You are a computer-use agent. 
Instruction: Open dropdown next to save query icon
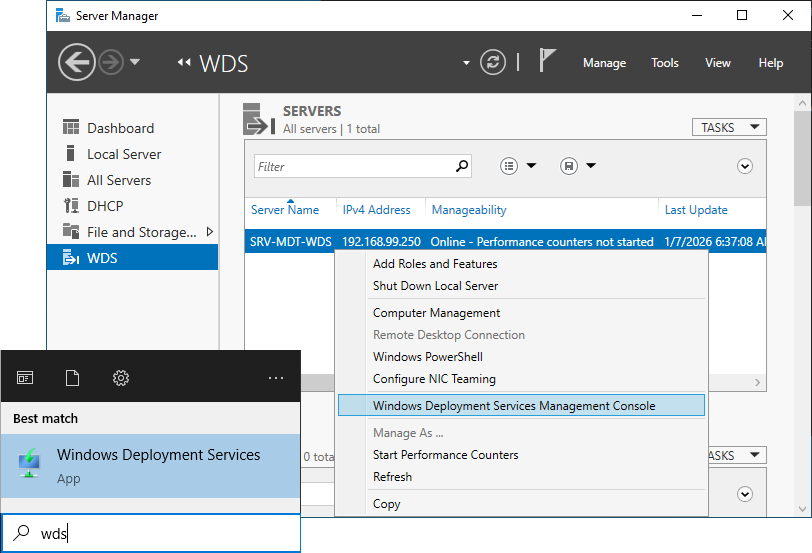pos(591,166)
